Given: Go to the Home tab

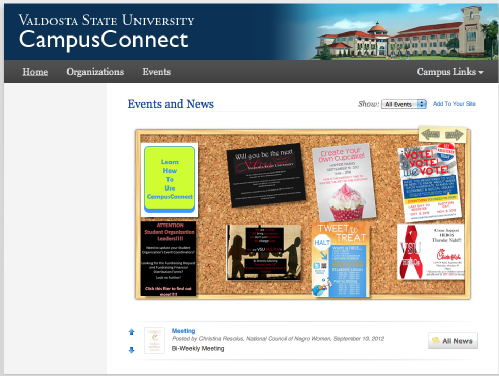Looking at the screenshot, I should point(35,72).
